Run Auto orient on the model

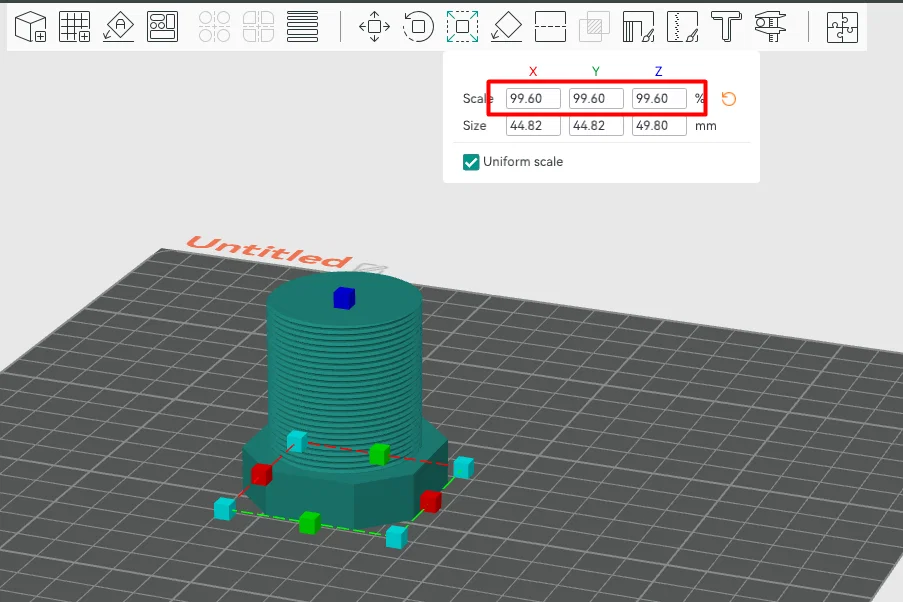[119, 26]
